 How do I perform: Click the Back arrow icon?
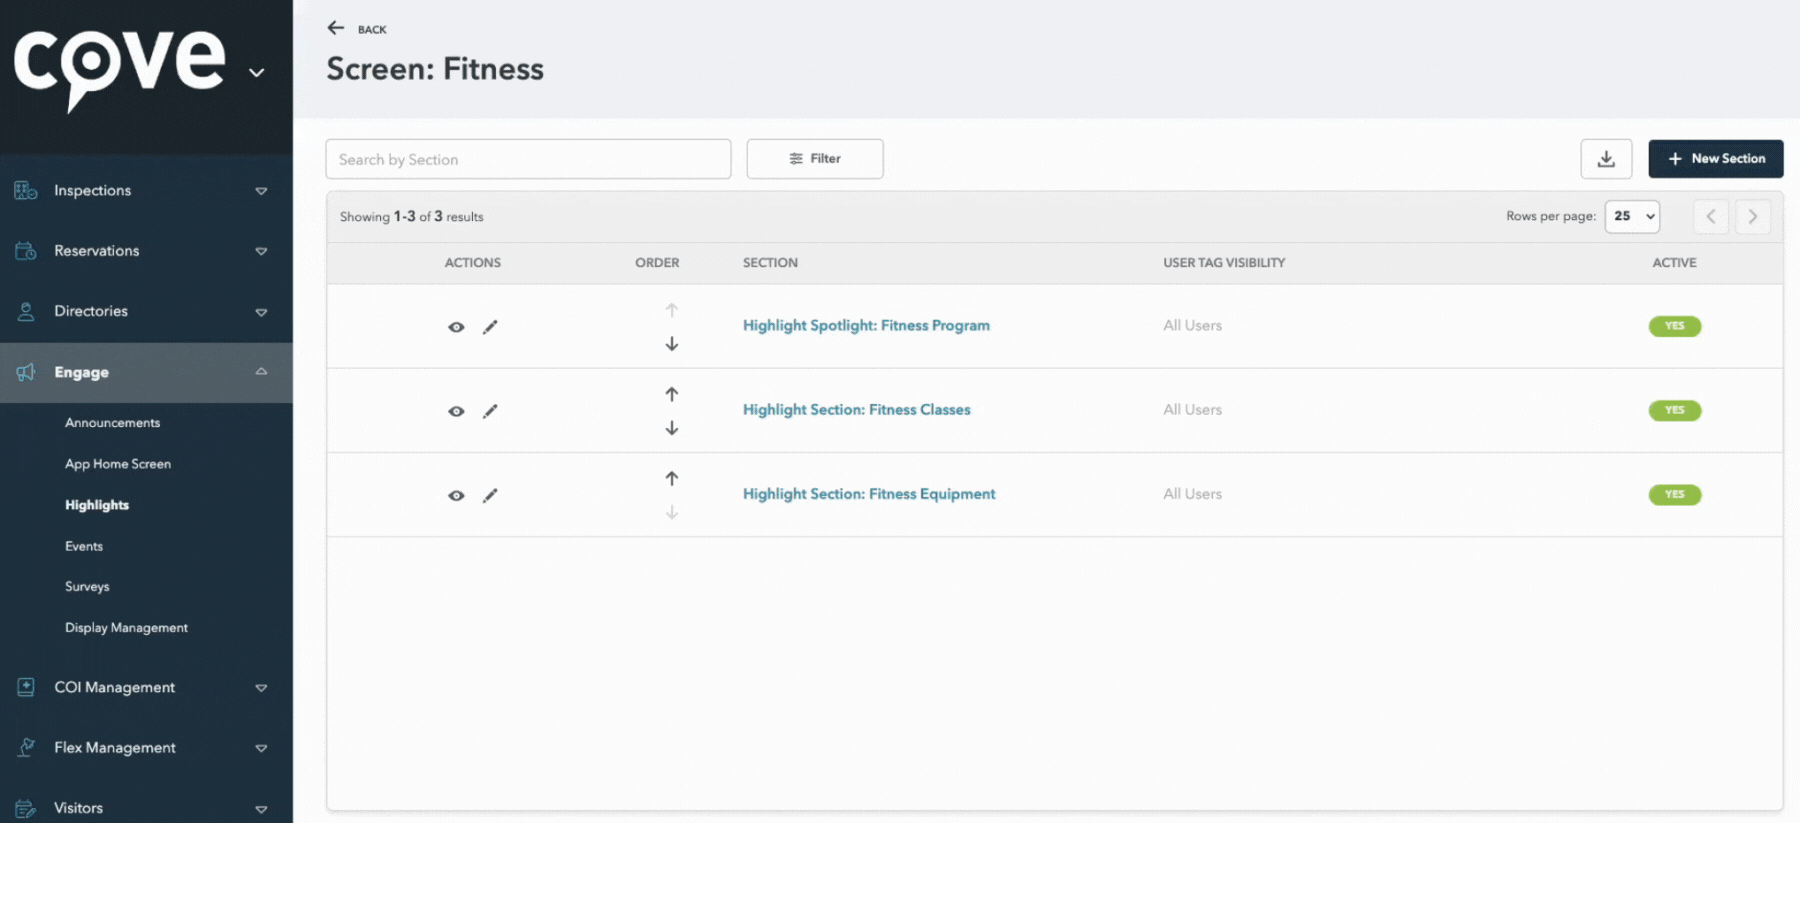pyautogui.click(x=336, y=28)
